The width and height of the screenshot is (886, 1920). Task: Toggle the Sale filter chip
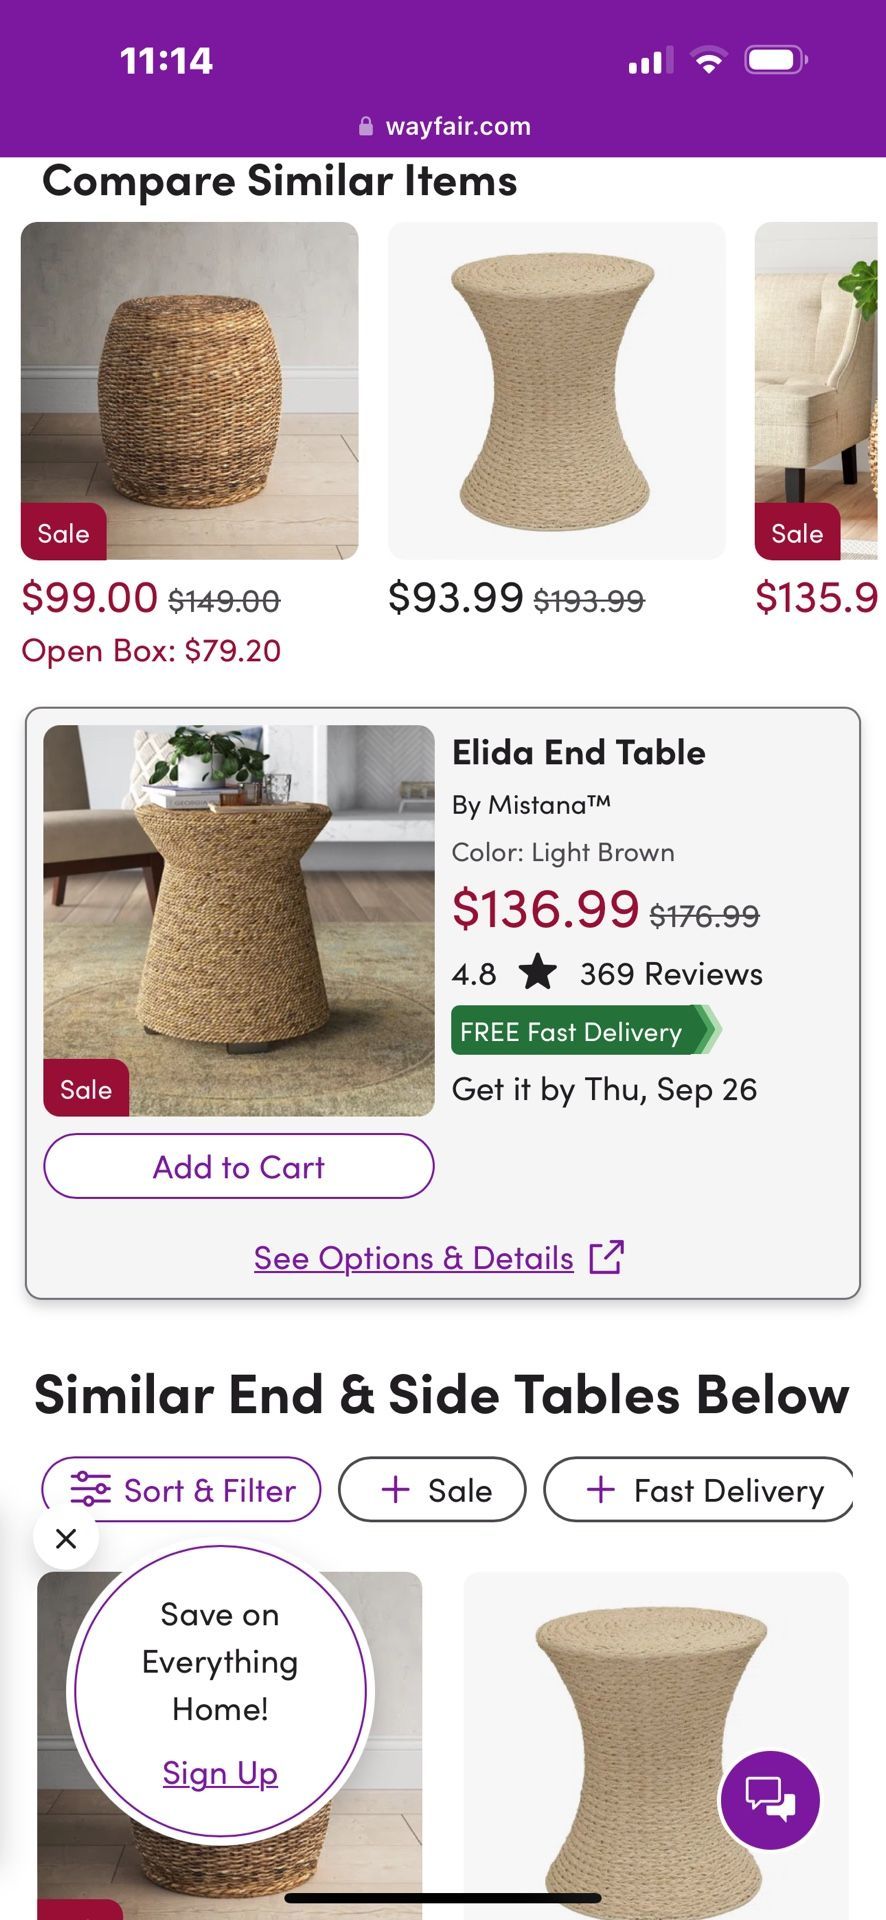(432, 1490)
